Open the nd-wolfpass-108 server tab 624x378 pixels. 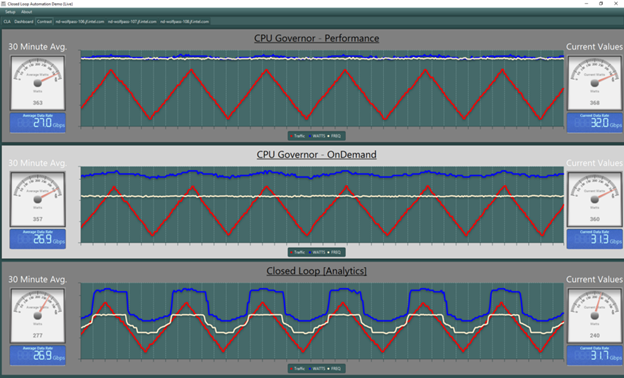(x=184, y=21)
